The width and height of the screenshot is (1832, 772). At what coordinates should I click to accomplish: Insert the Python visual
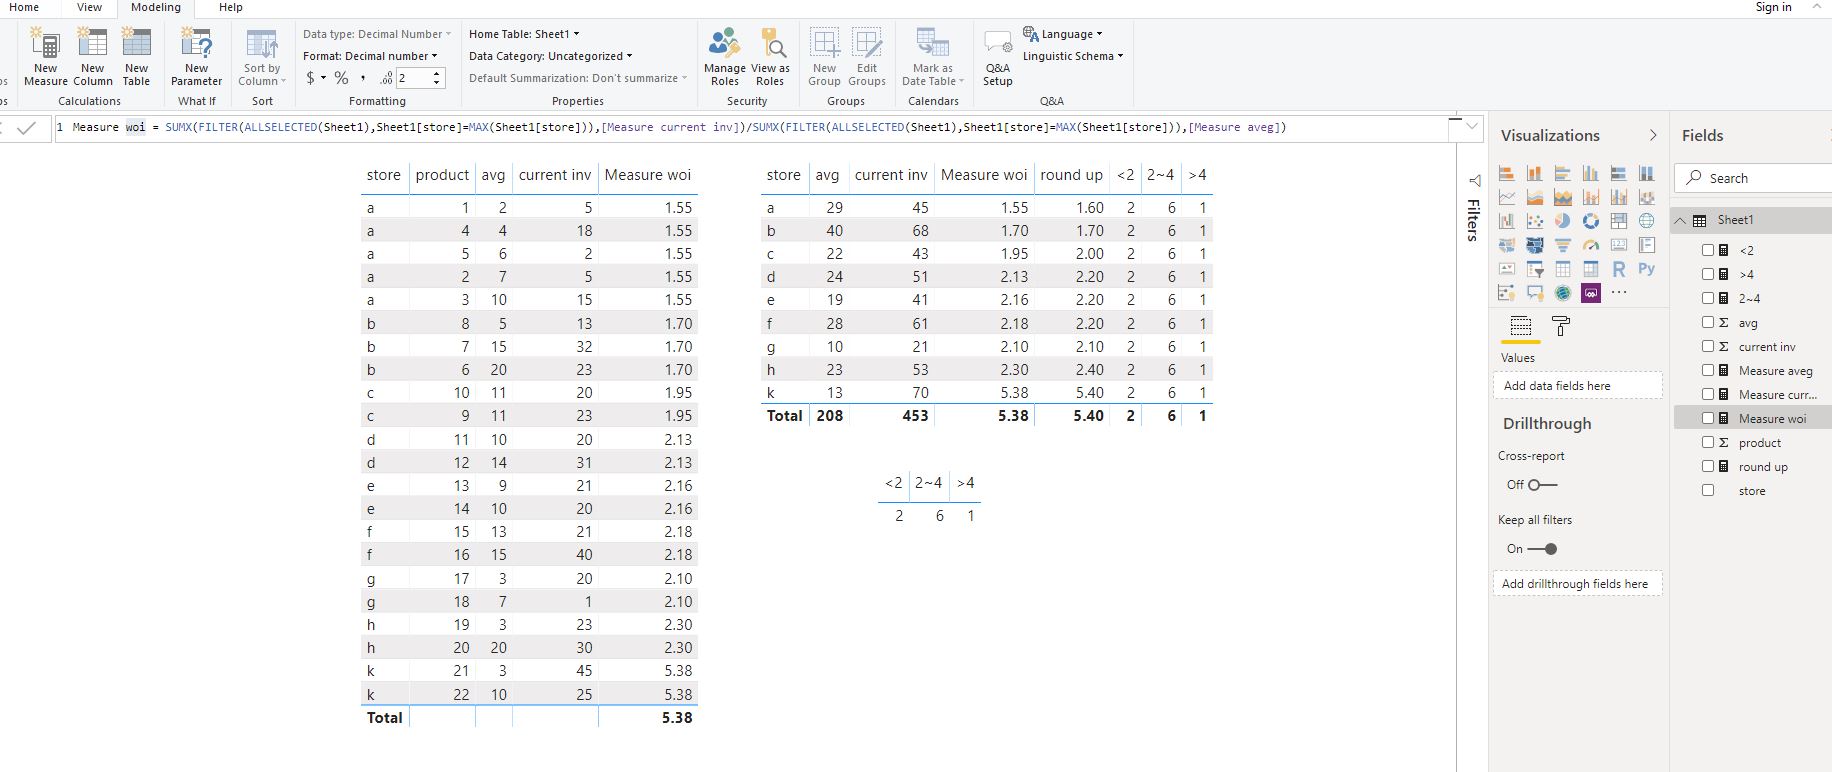point(1647,269)
